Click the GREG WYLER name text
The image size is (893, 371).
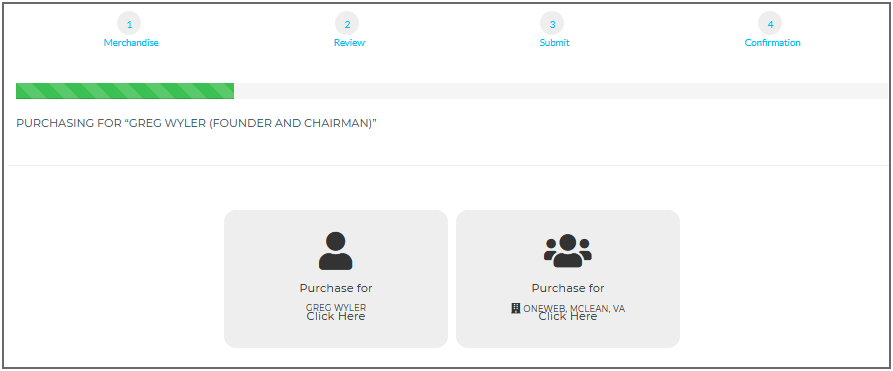[336, 308]
